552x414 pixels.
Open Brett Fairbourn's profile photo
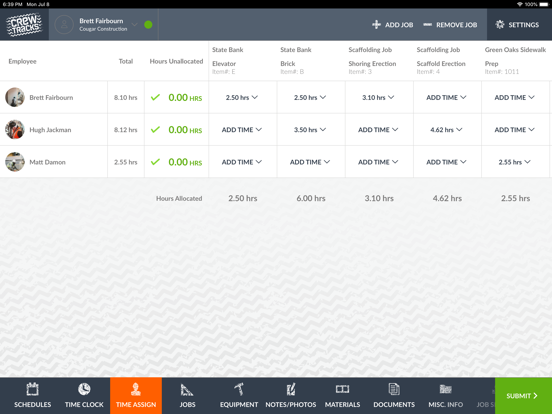pos(15,97)
